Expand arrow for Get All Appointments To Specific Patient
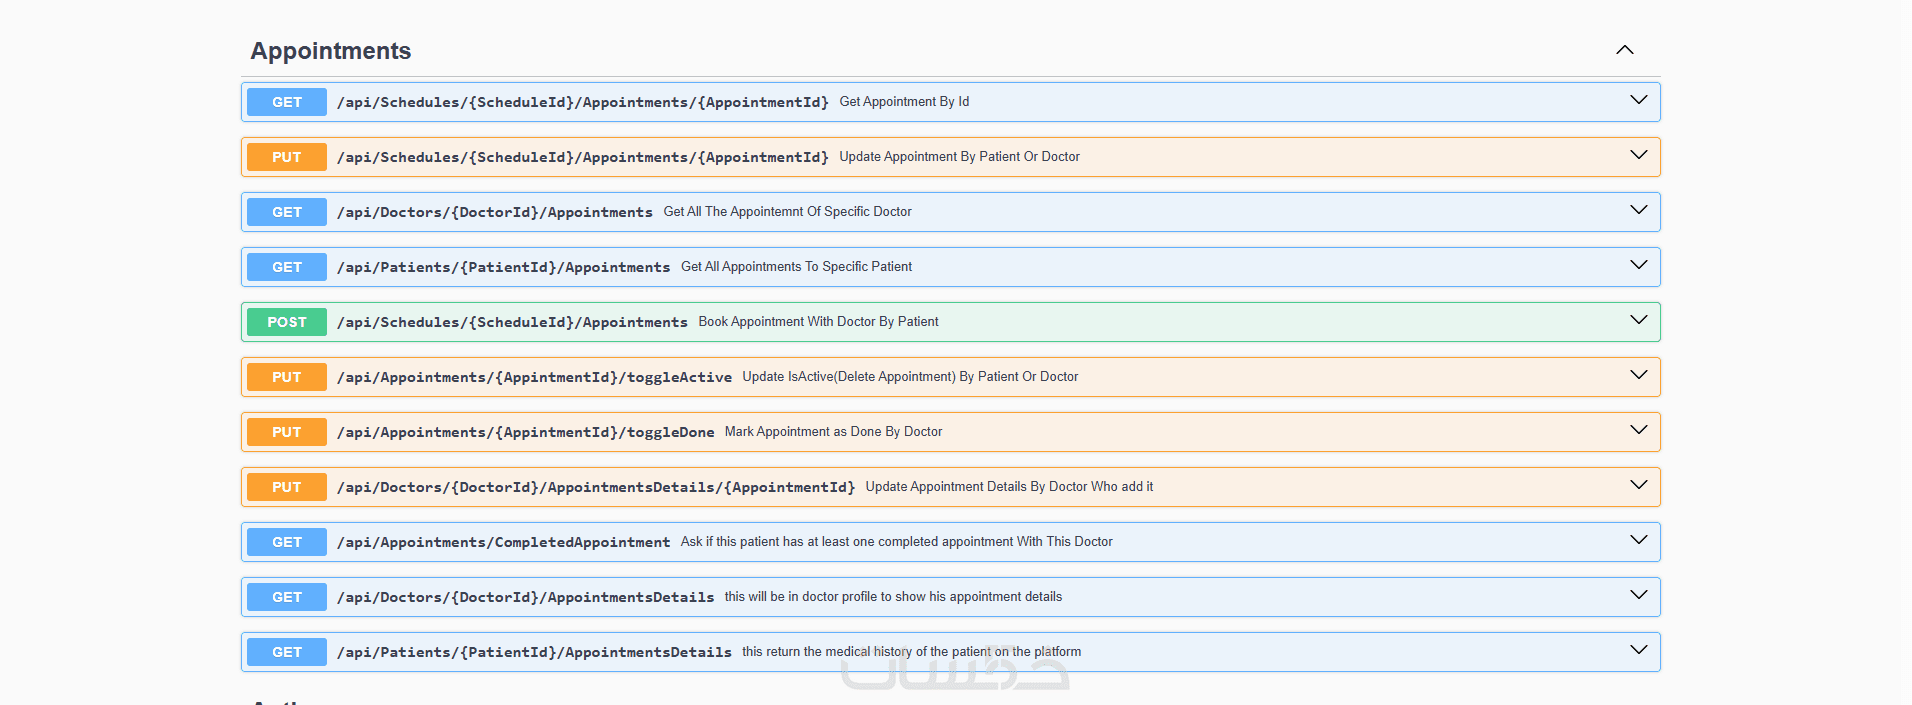The image size is (1912, 705). click(1638, 266)
